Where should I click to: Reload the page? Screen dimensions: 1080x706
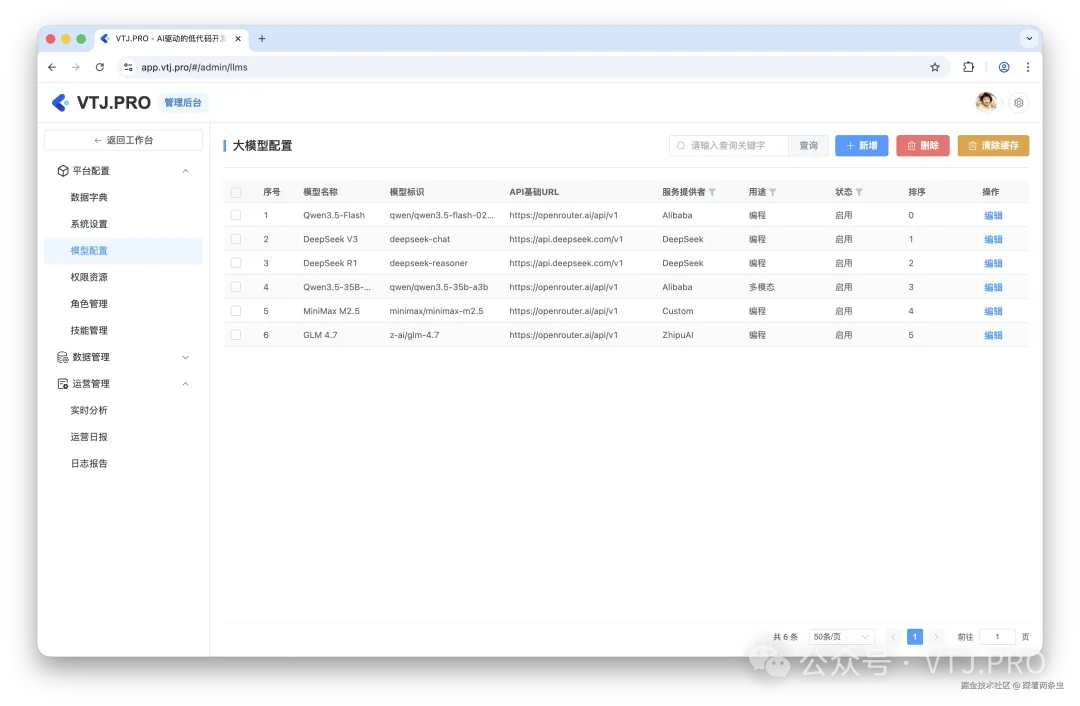click(100, 67)
